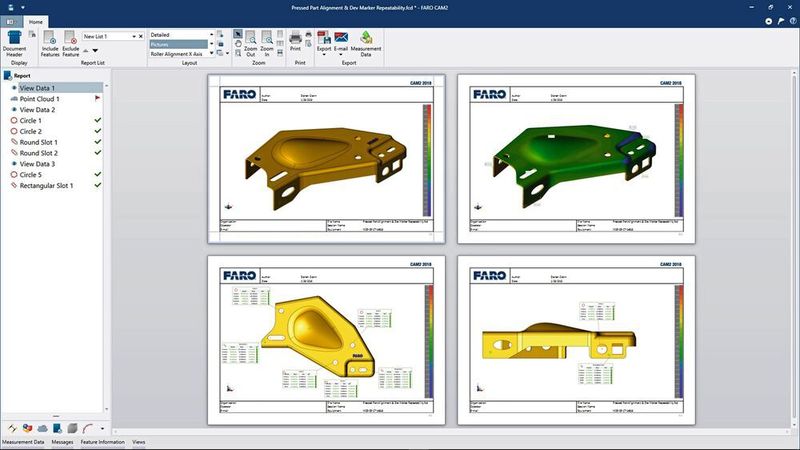
Task: Click the flag icon in title bar
Action: click(781, 21)
